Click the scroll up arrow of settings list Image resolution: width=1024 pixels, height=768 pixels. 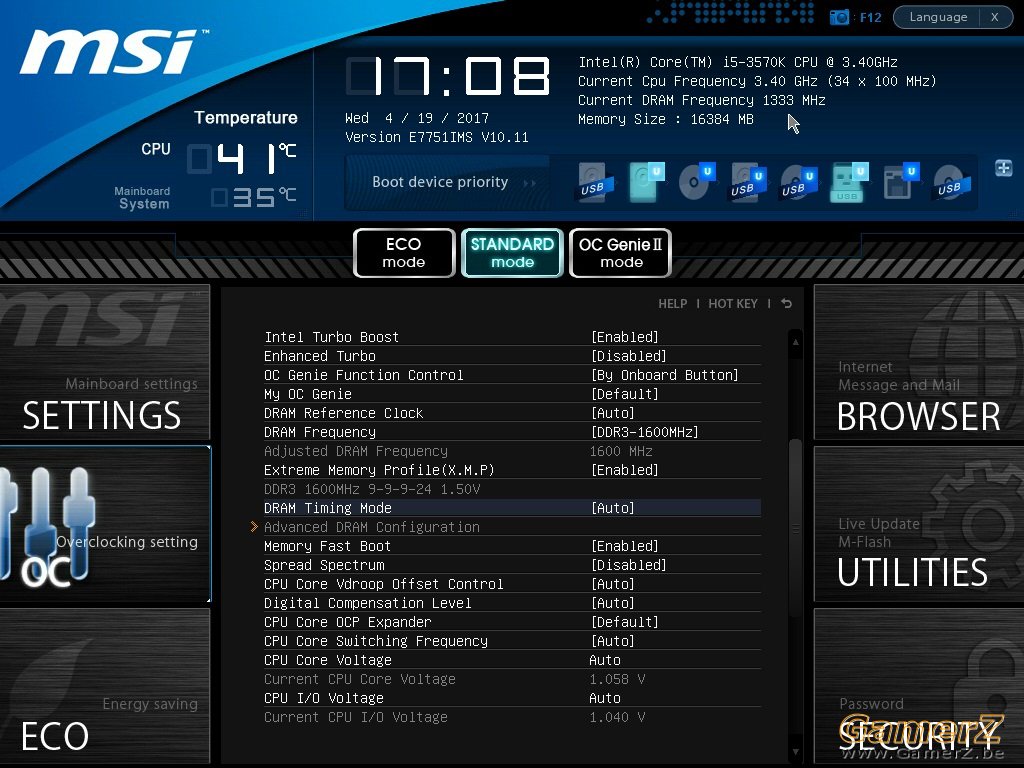(x=795, y=342)
